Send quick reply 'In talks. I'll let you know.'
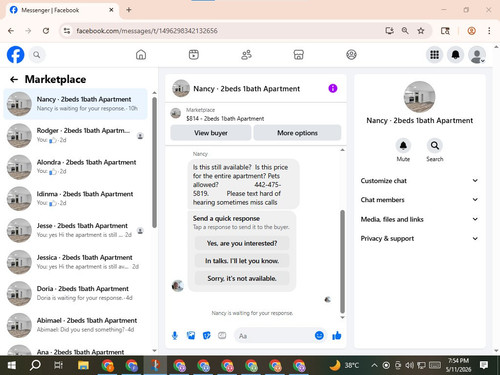 pyautogui.click(x=242, y=261)
